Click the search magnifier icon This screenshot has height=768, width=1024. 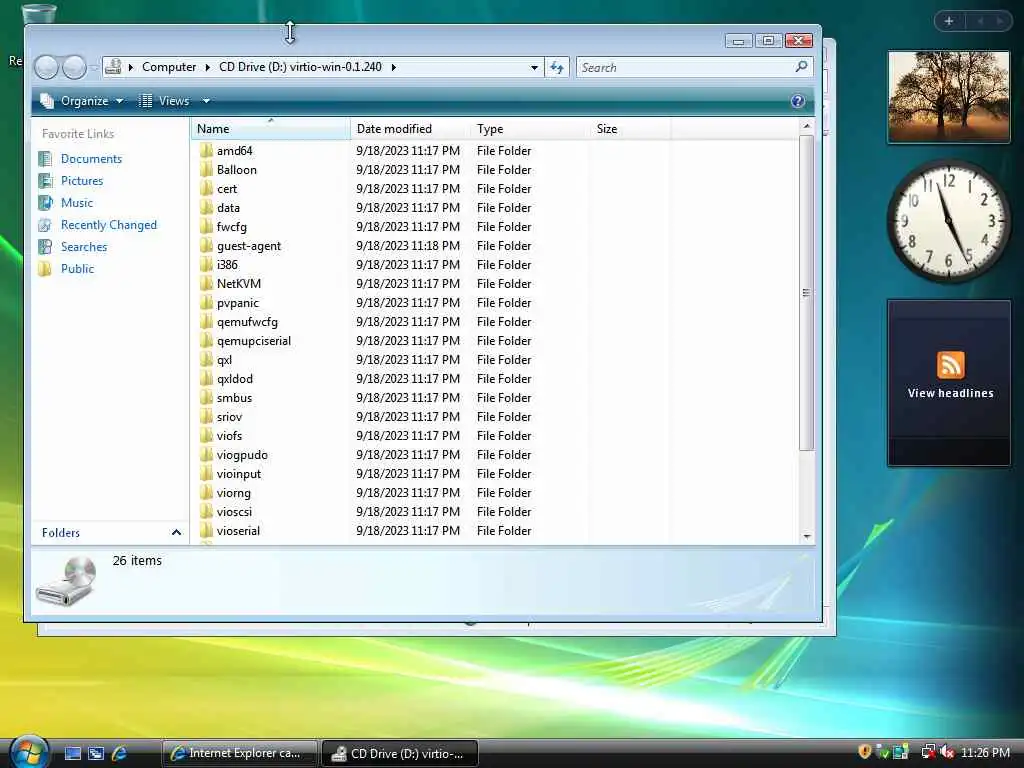click(x=801, y=67)
